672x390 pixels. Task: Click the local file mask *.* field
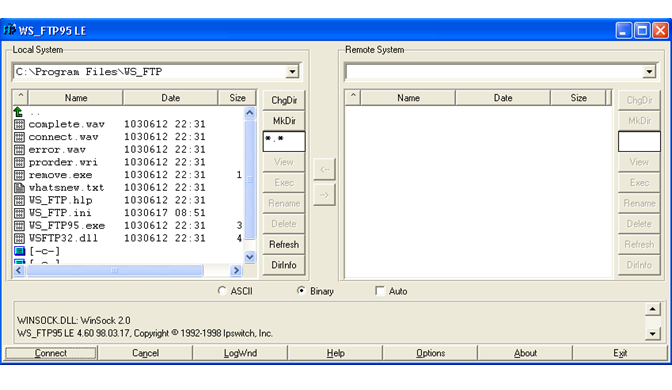point(284,141)
